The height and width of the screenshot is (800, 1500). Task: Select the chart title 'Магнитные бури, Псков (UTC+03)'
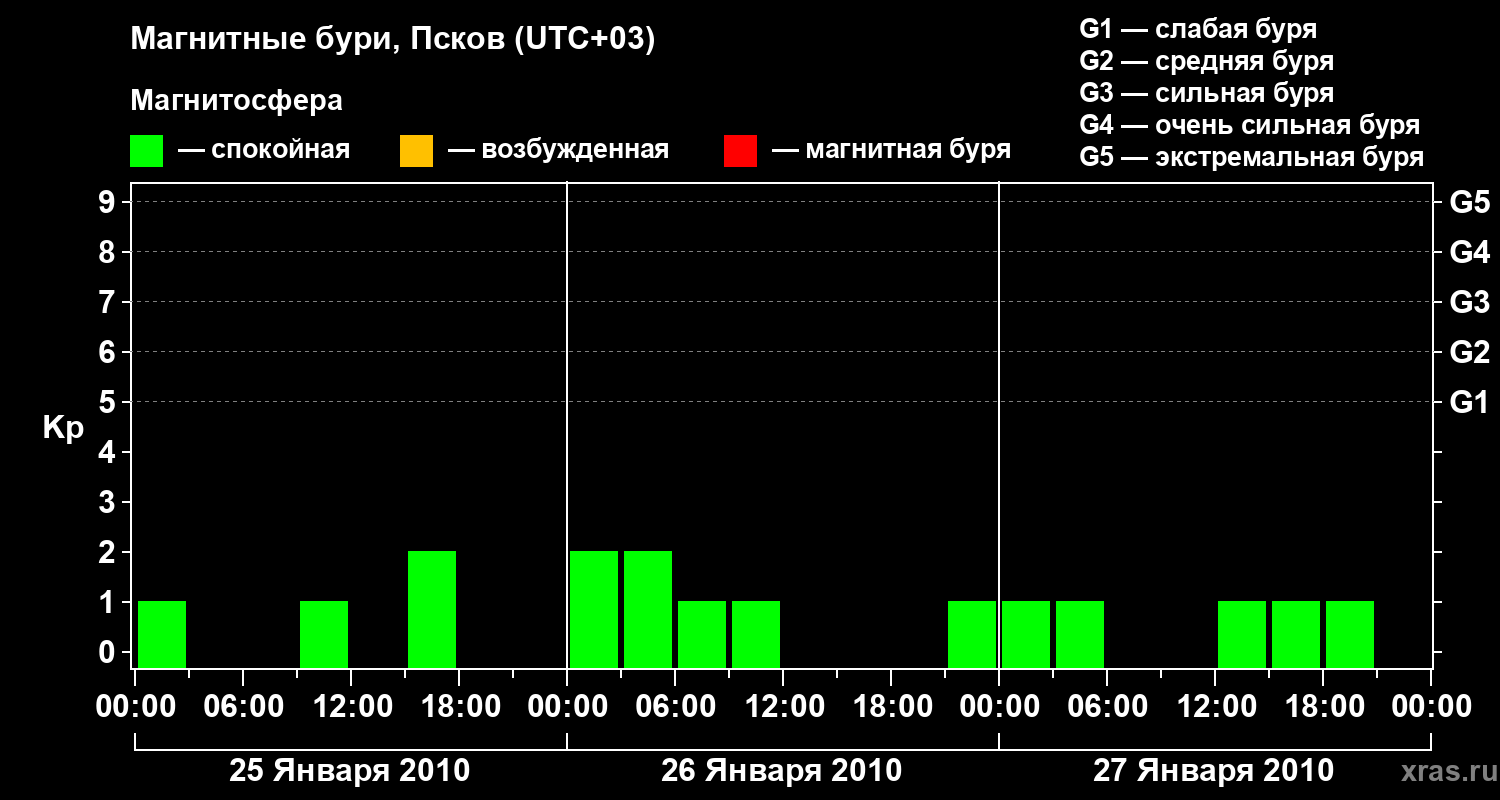(x=393, y=40)
